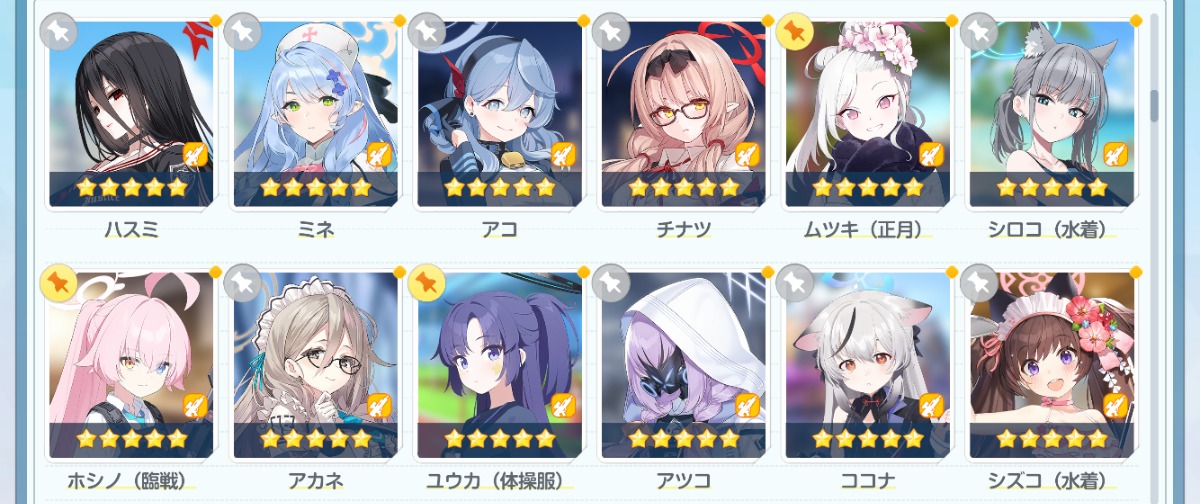
Task: Pin the ミネ character card
Action: click(242, 32)
